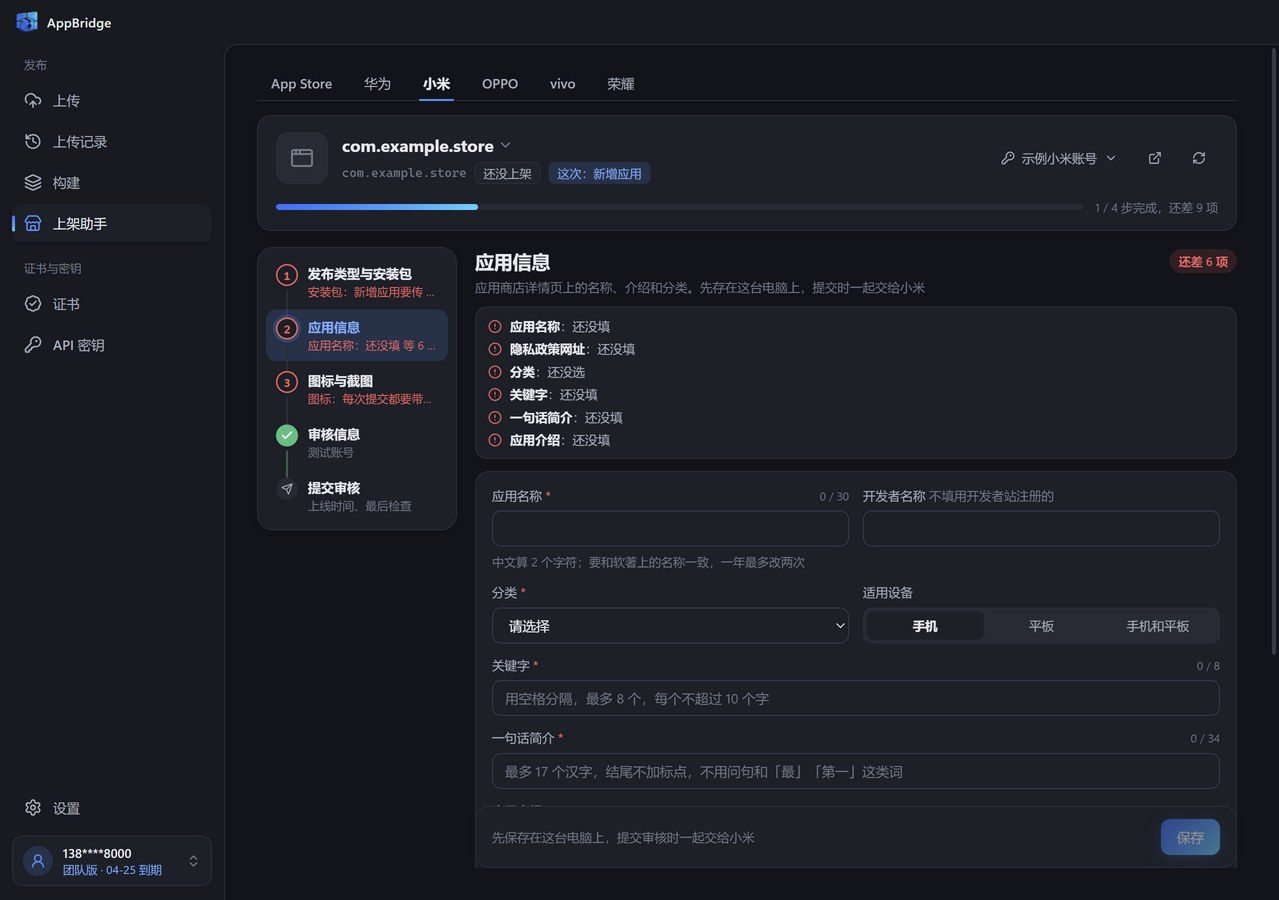Click 团队版 · 04-25 到期 text
The height and width of the screenshot is (900, 1279).
(x=112, y=870)
